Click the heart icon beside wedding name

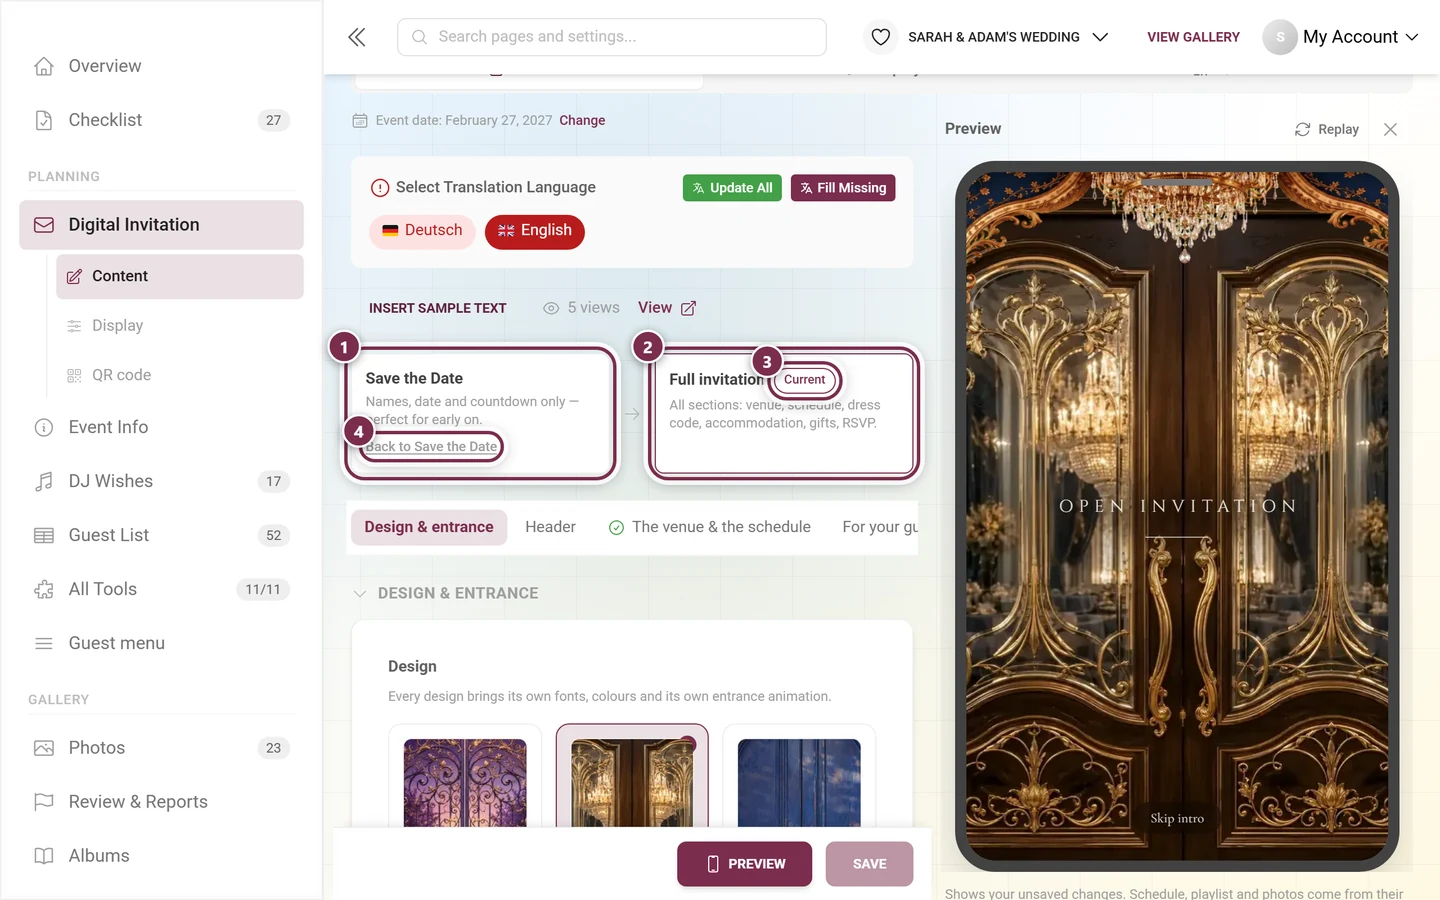(880, 37)
